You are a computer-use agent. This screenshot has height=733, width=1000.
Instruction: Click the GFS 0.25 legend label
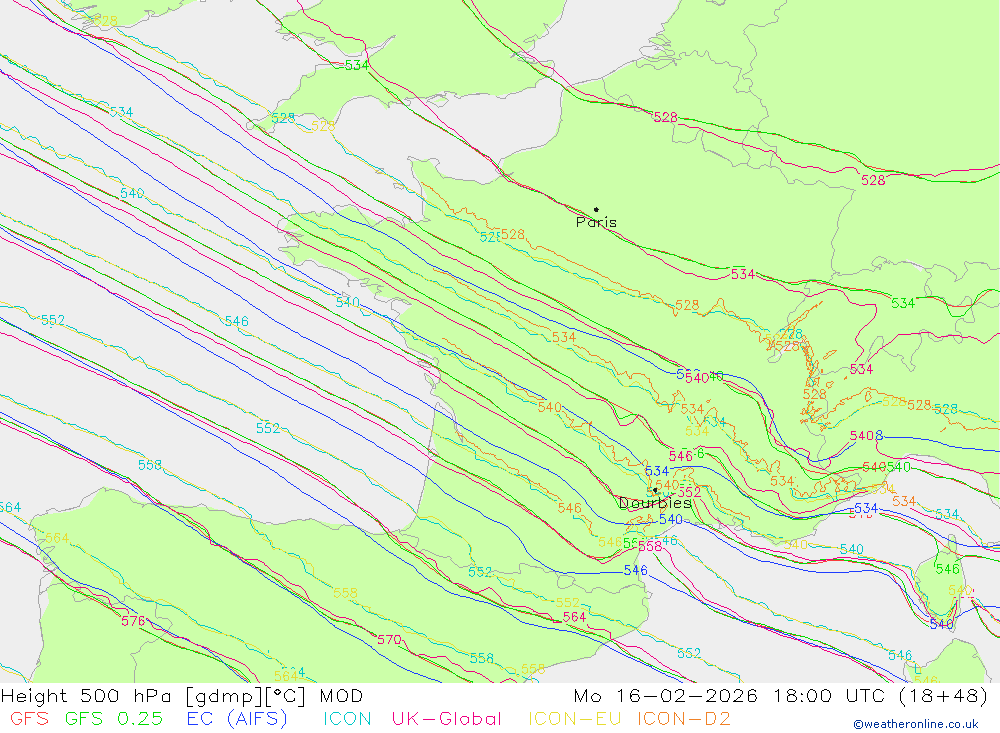click(114, 719)
